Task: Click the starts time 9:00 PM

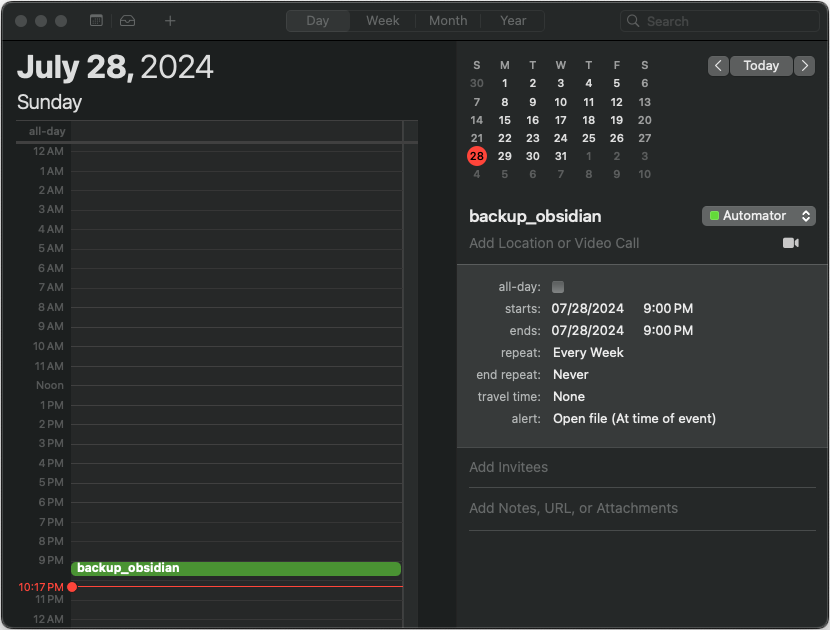Action: (668, 309)
